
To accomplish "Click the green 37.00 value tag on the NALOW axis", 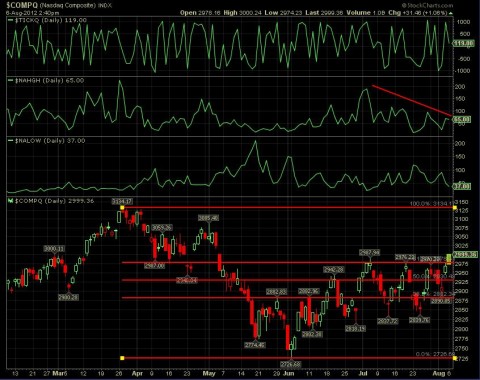I will pos(462,186).
